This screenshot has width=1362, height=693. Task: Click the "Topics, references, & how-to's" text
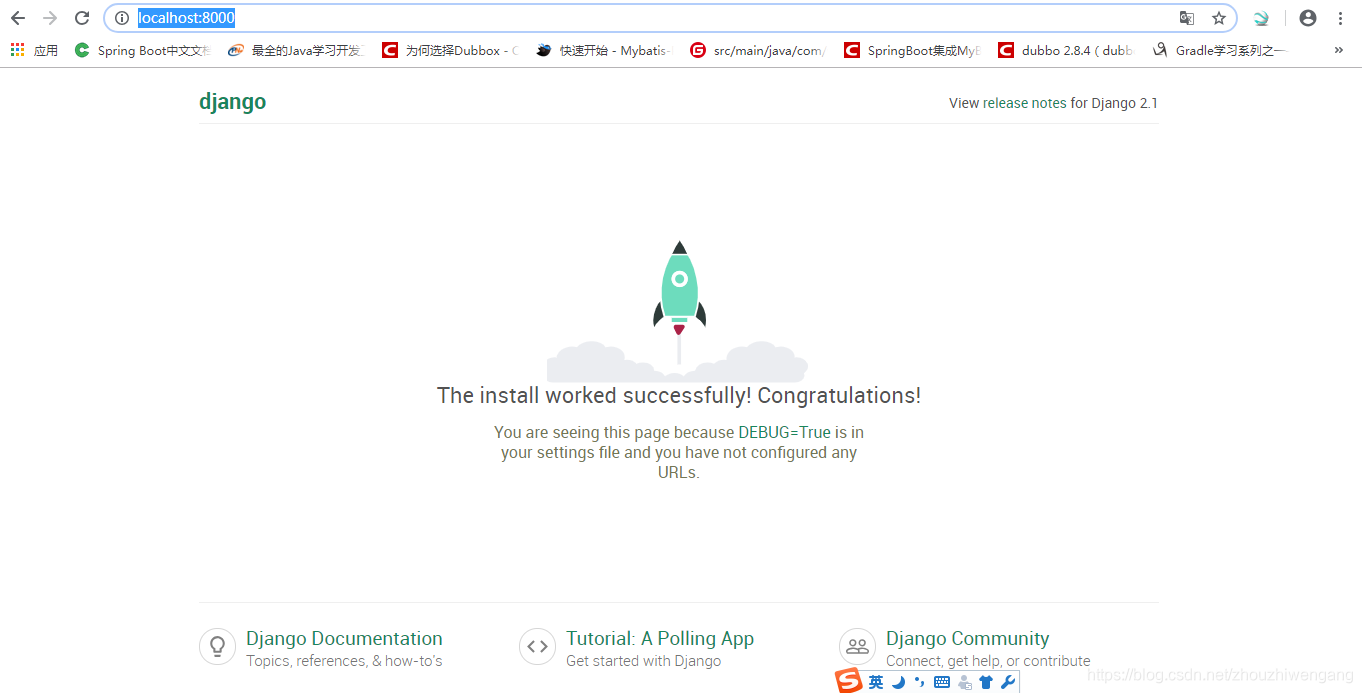(344, 661)
